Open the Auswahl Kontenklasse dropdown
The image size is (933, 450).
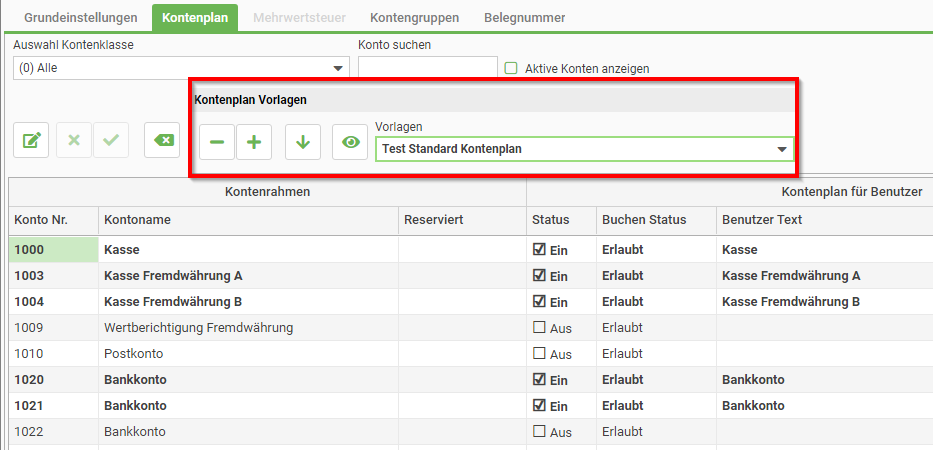click(181, 68)
